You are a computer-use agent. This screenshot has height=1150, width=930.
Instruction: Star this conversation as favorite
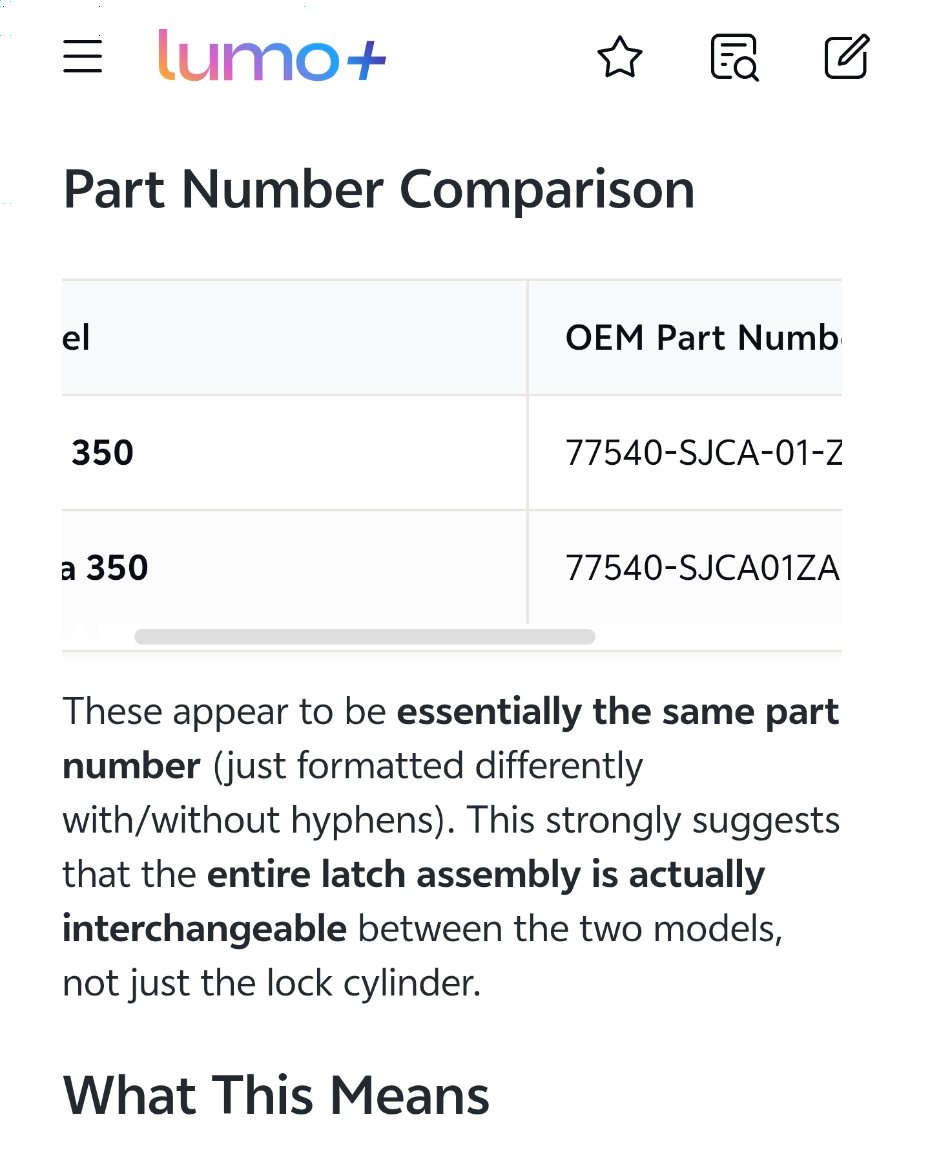(x=619, y=57)
